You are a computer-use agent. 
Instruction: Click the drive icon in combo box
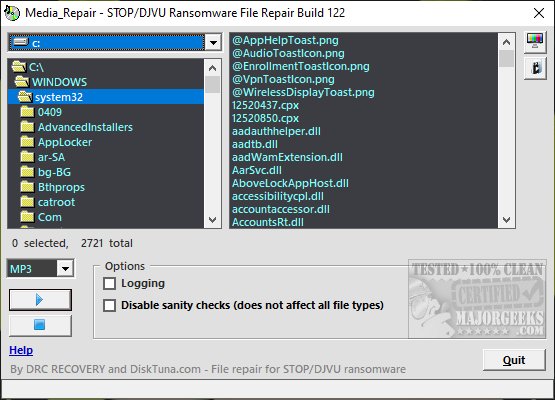21,42
